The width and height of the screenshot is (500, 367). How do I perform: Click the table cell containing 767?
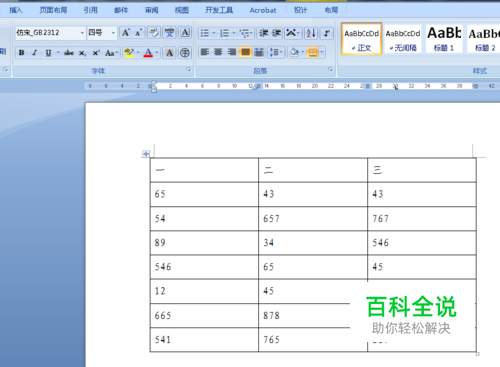(x=422, y=219)
